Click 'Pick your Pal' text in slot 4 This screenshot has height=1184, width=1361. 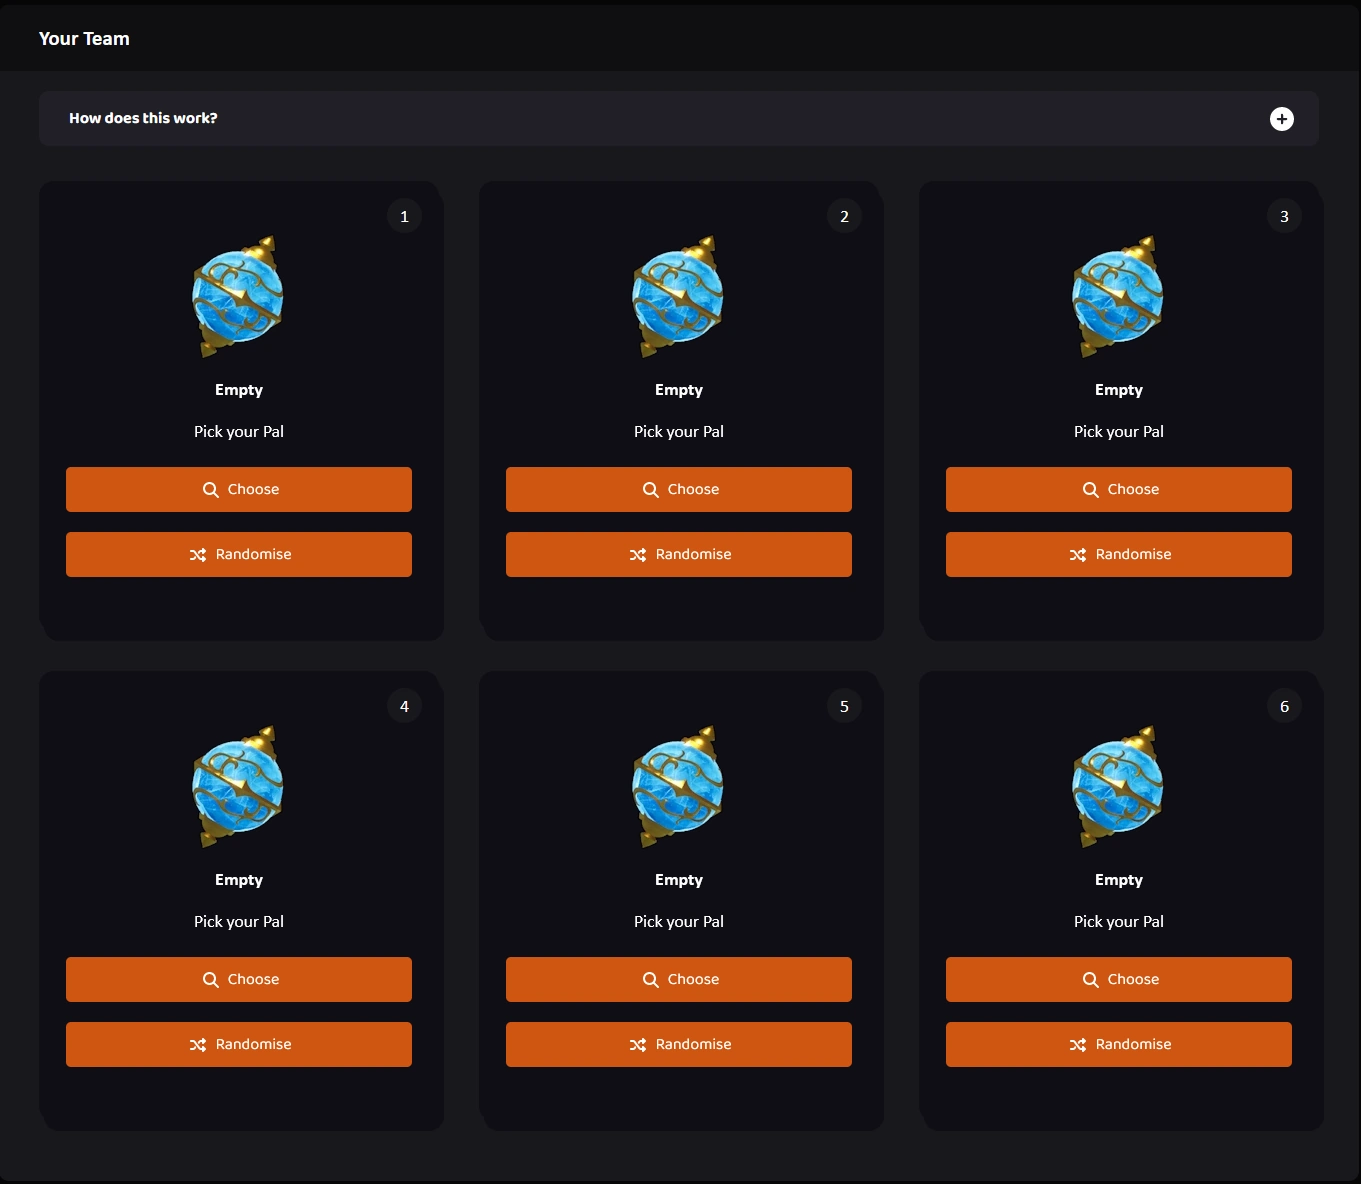239,922
